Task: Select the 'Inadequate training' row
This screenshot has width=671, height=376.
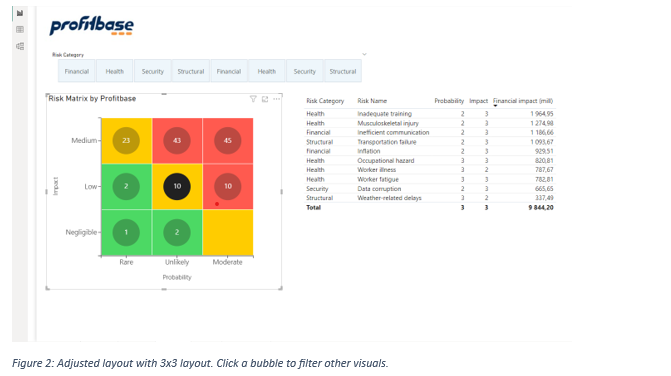Action: 430,114
